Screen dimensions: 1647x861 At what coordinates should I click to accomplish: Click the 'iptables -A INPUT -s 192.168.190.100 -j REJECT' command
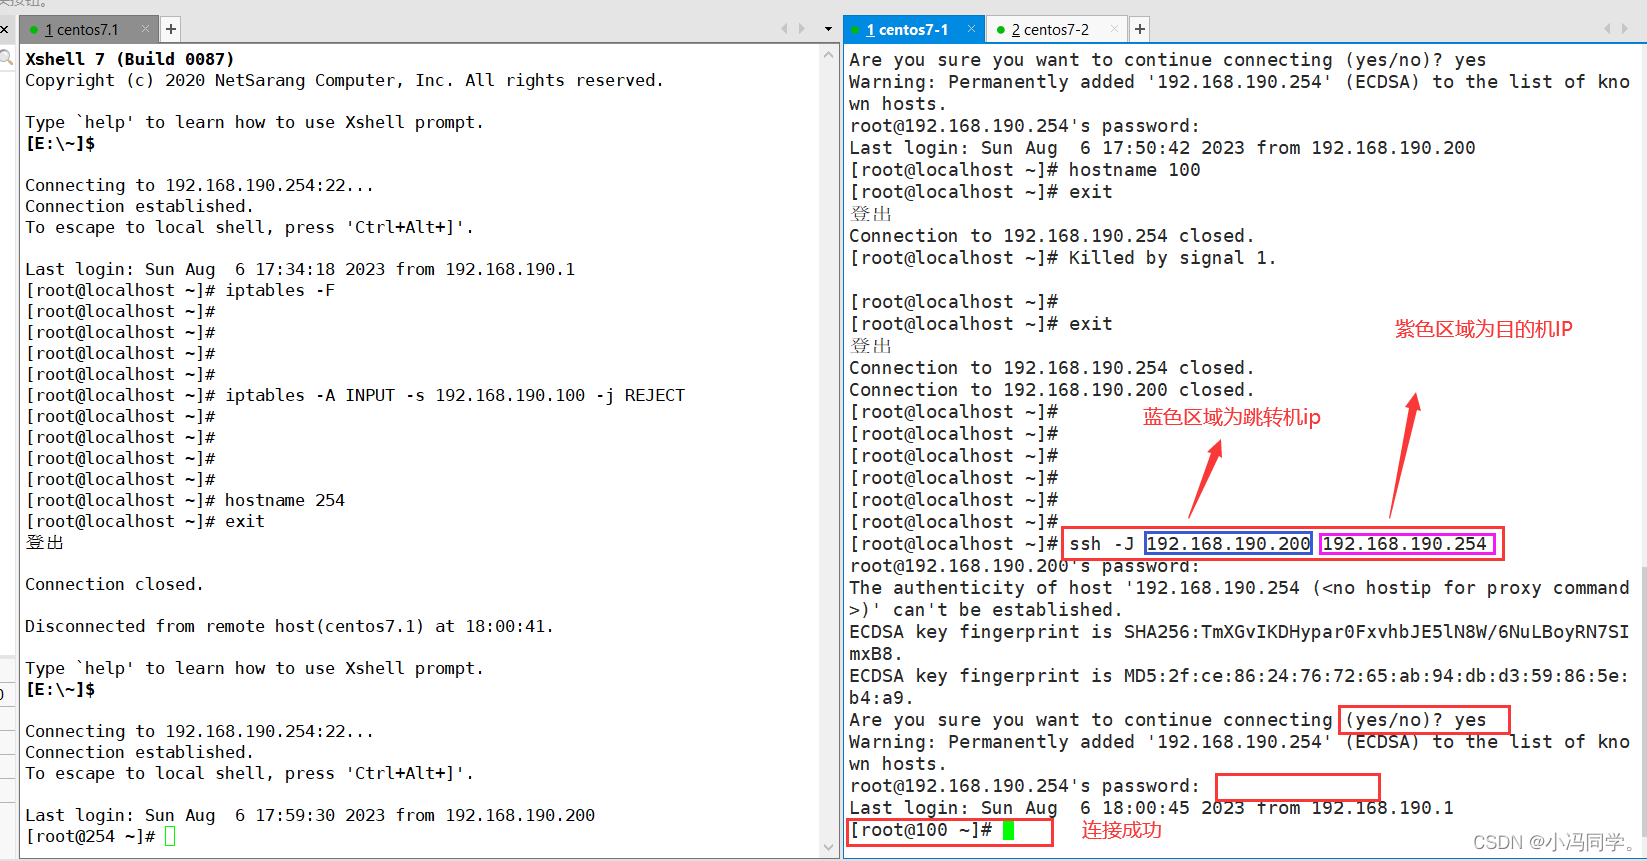[x=455, y=395]
